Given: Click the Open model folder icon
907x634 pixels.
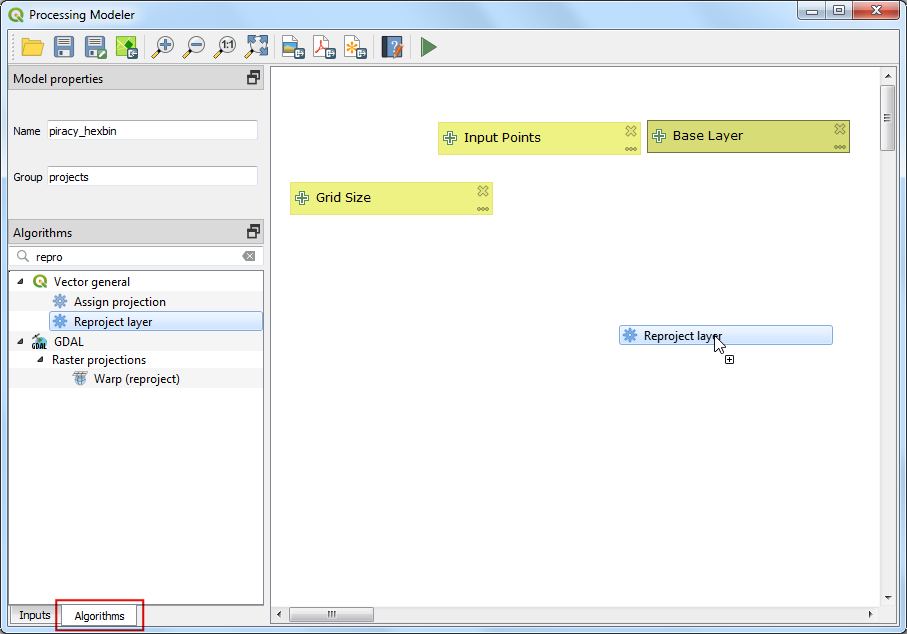Looking at the screenshot, I should coord(32,46).
